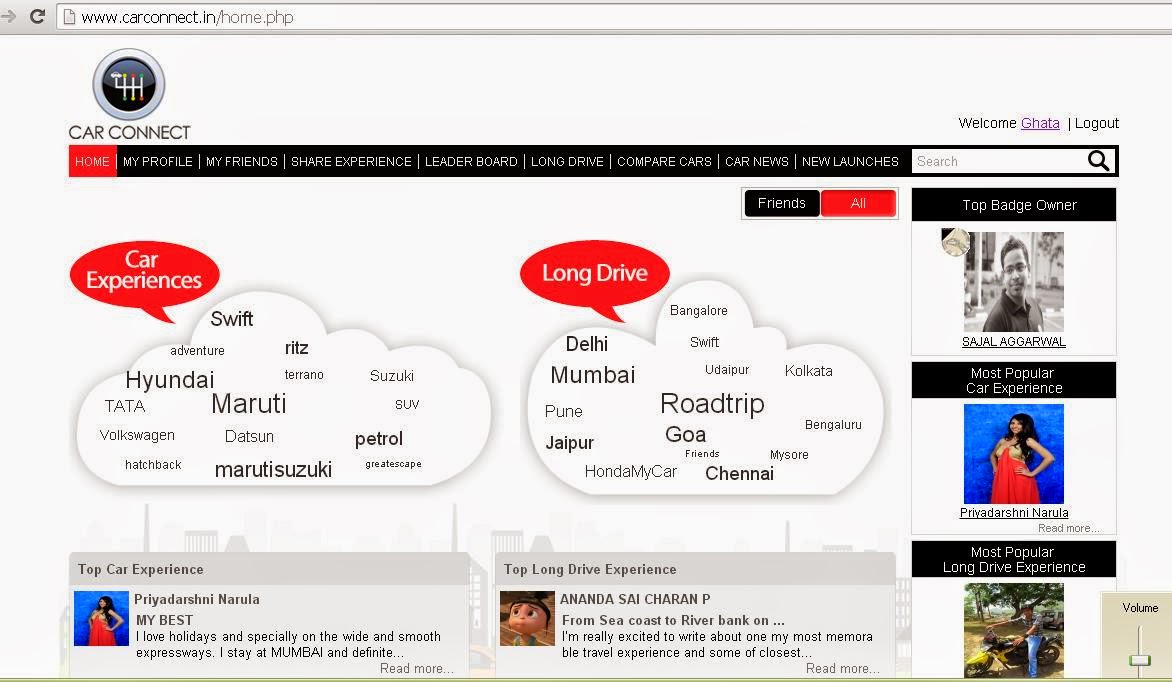Open SHARE EXPERIENCE page
This screenshot has width=1172, height=682.
point(351,162)
